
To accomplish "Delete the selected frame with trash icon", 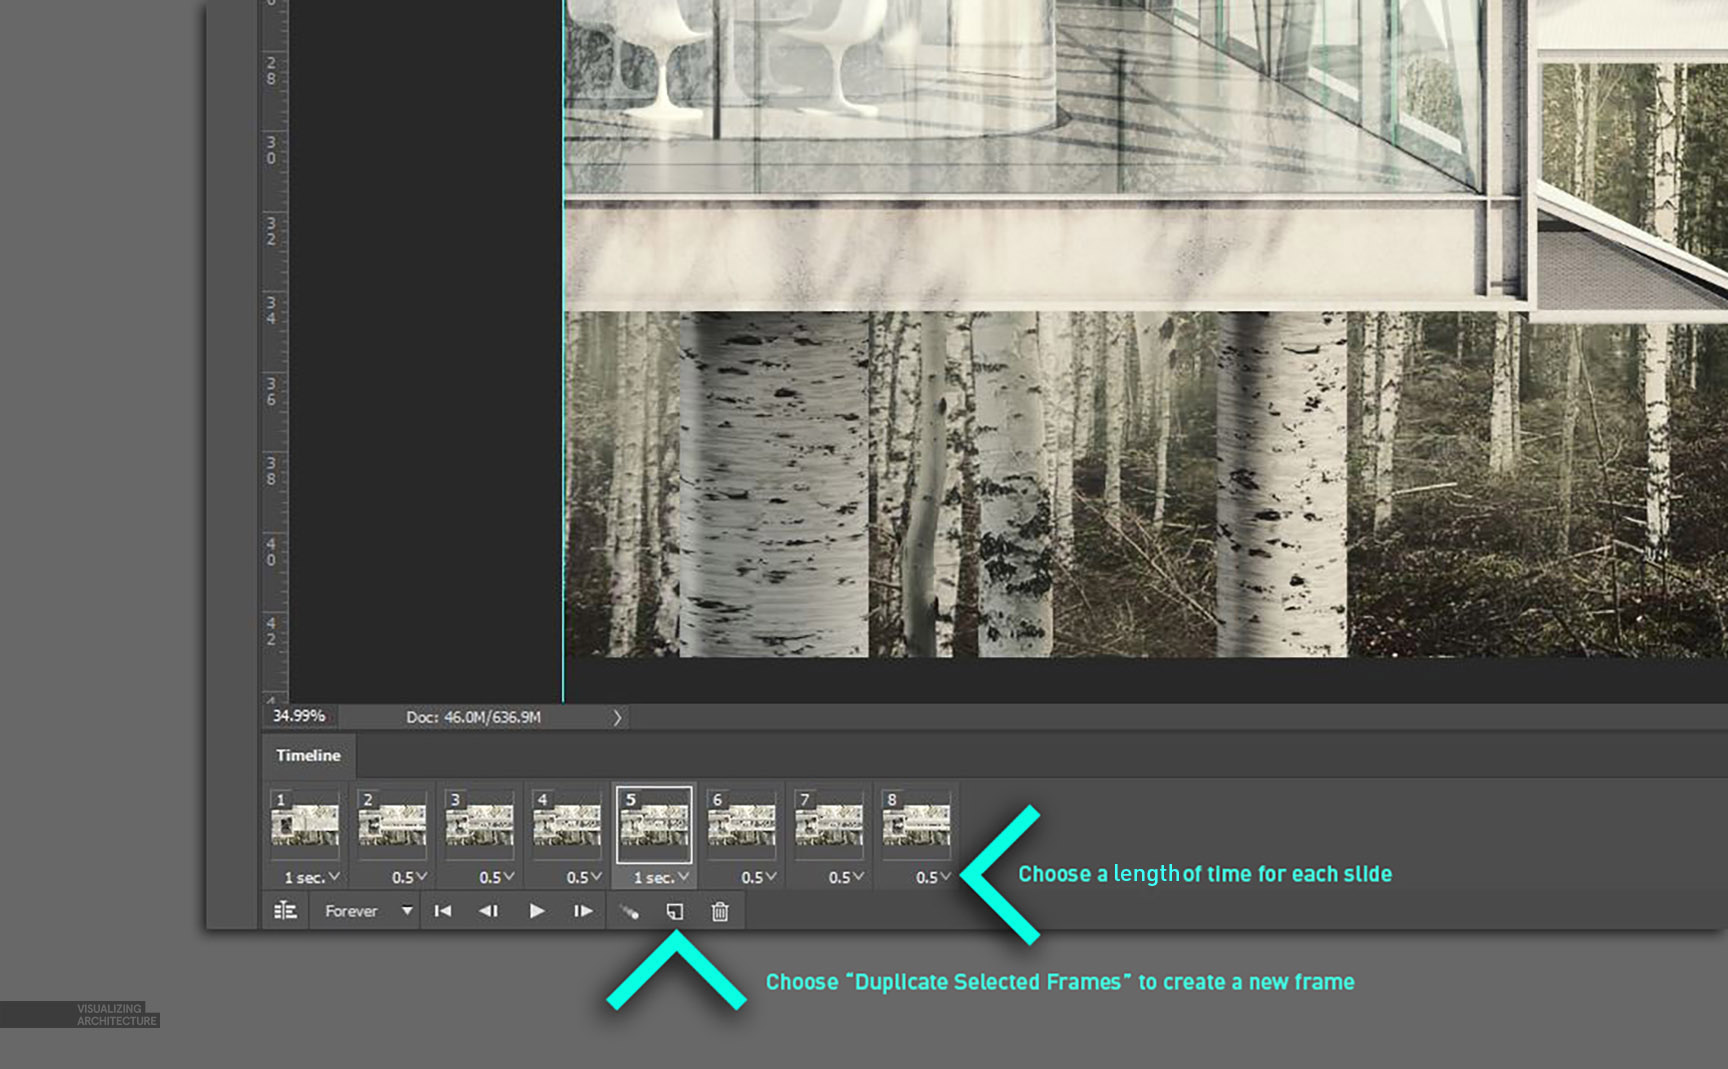I will (x=720, y=911).
